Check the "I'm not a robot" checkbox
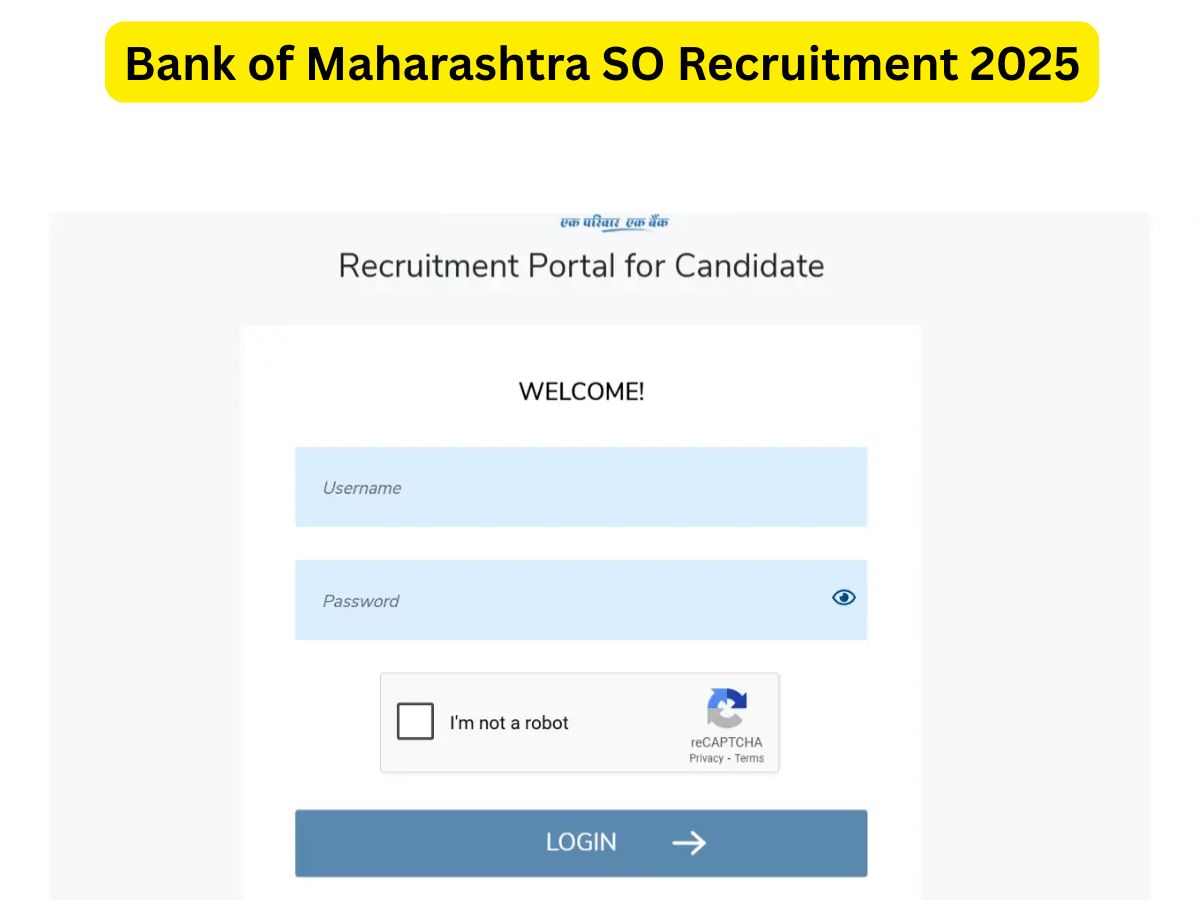 [415, 721]
